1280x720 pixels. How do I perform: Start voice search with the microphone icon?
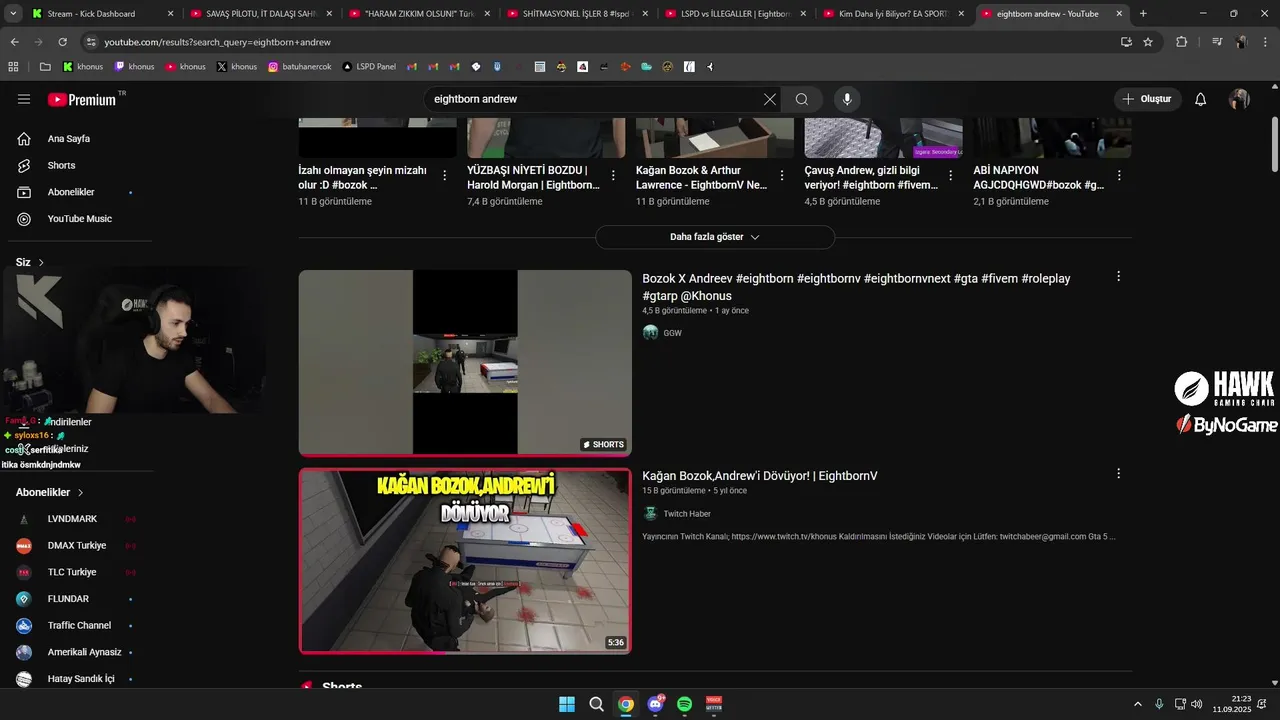tap(847, 99)
